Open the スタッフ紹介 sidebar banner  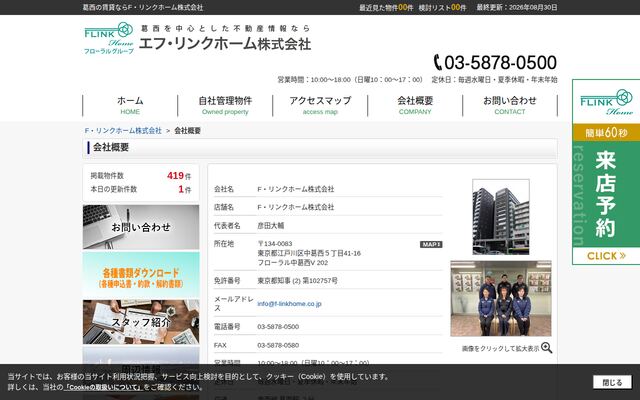click(141, 322)
